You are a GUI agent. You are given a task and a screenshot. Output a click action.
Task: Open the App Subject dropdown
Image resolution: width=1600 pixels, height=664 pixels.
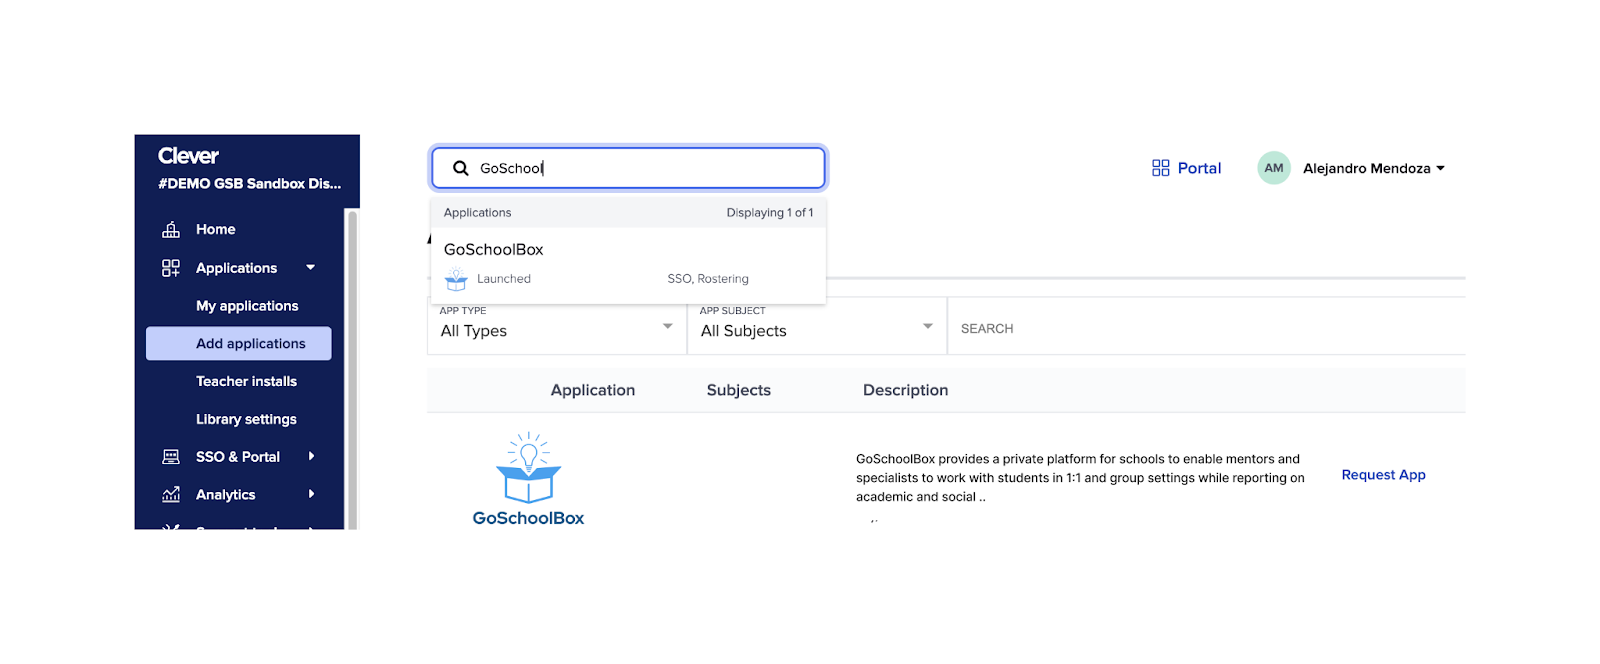pyautogui.click(x=817, y=327)
